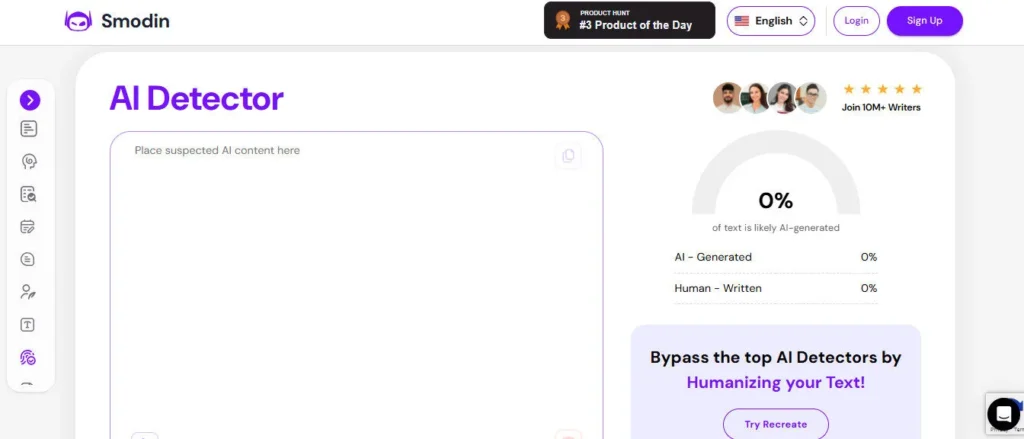Click the five-star rating
The height and width of the screenshot is (439, 1024).
882,89
